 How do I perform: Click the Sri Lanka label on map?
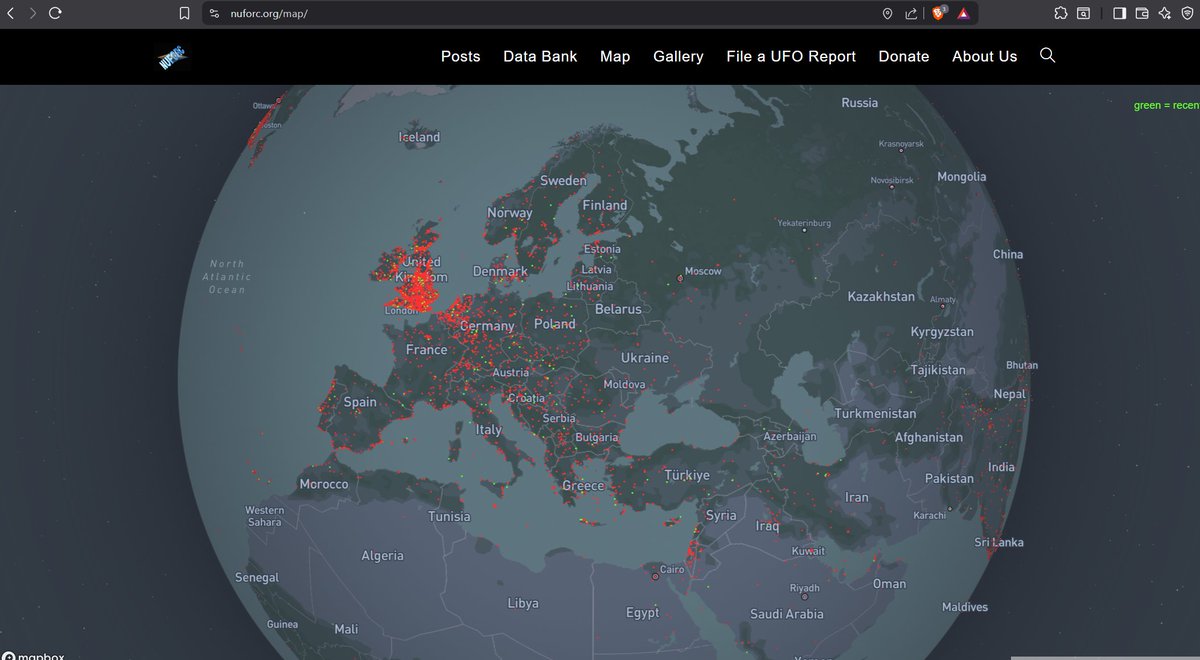pos(999,542)
